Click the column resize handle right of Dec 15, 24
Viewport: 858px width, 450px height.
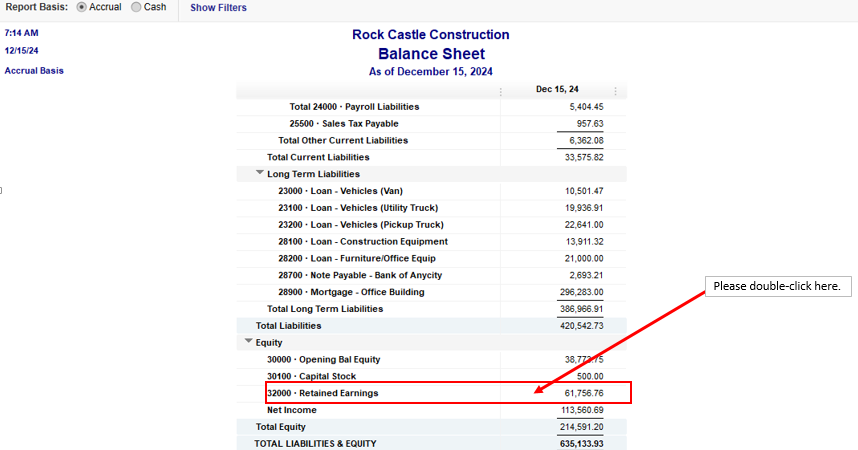[x=615, y=91]
